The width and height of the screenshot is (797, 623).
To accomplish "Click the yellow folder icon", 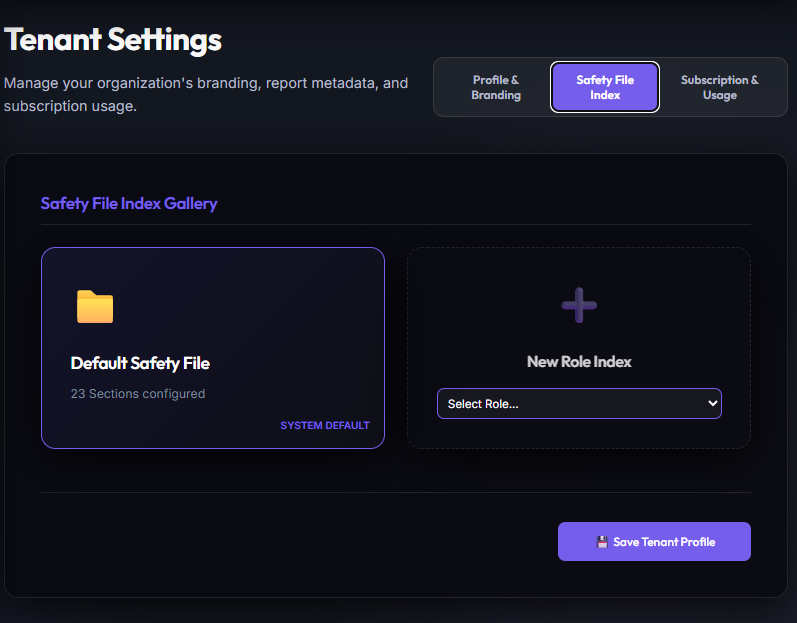I will (95, 306).
